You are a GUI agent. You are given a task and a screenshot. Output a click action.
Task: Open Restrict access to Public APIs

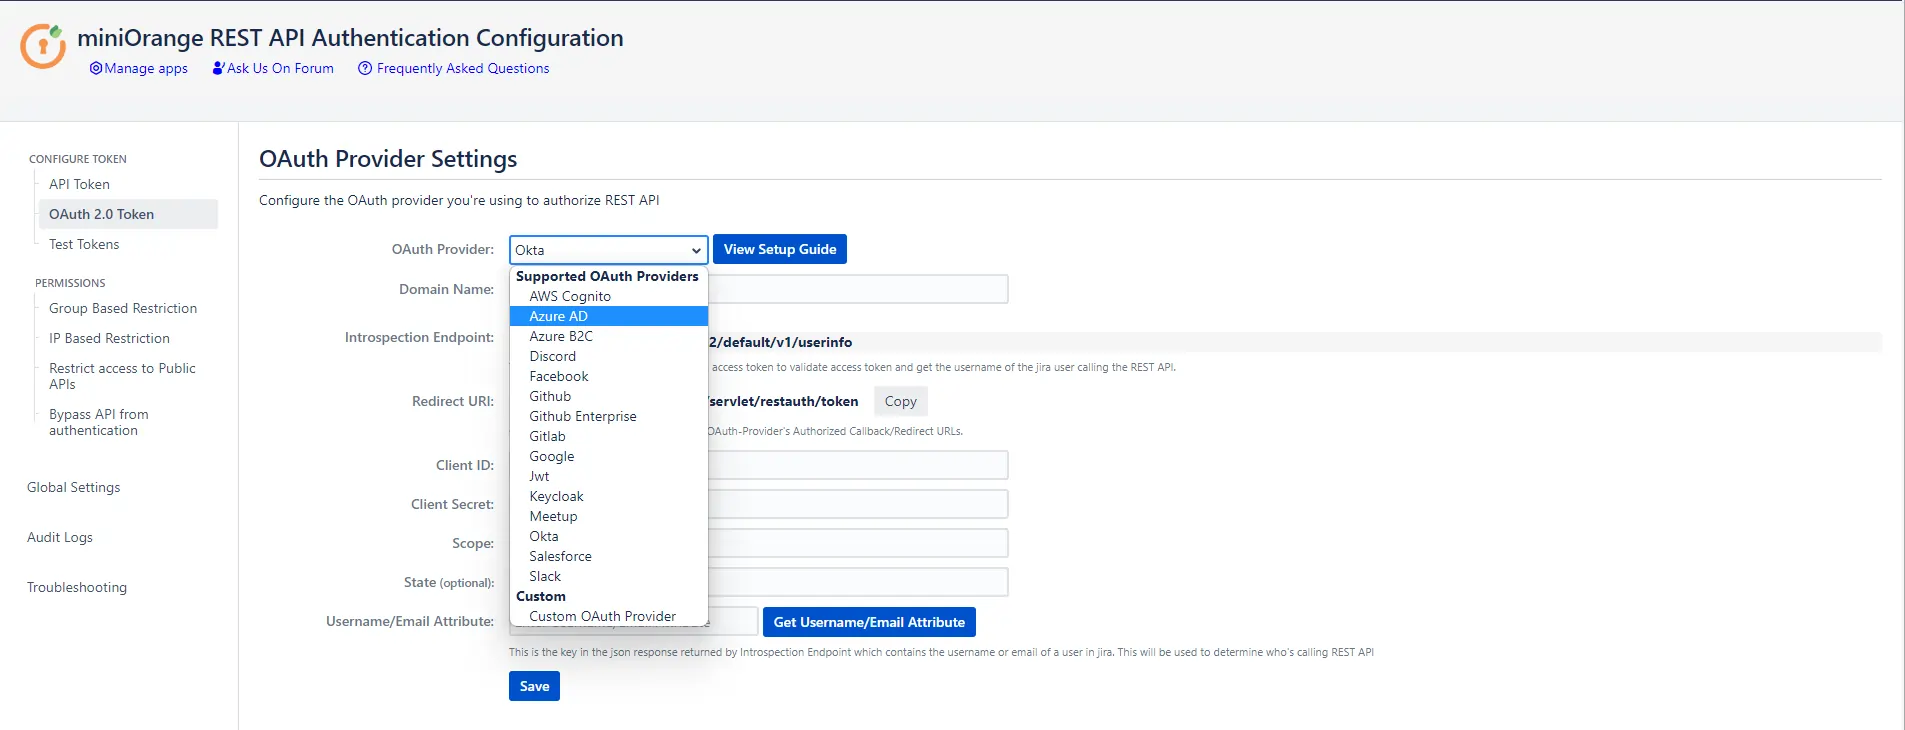122,376
